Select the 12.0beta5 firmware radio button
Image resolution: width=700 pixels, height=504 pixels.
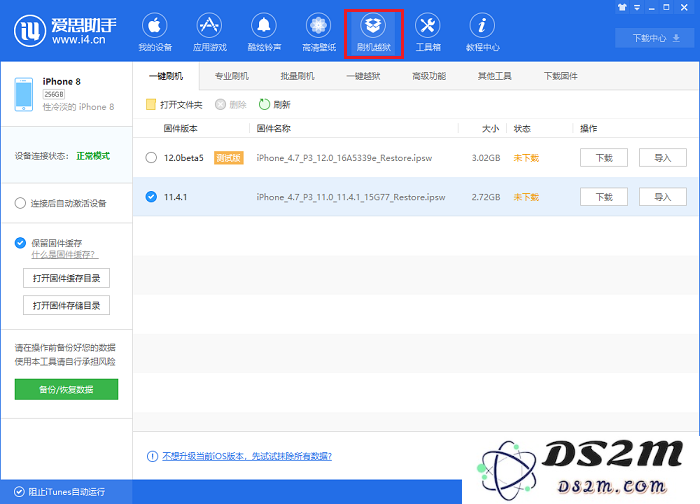[151, 158]
